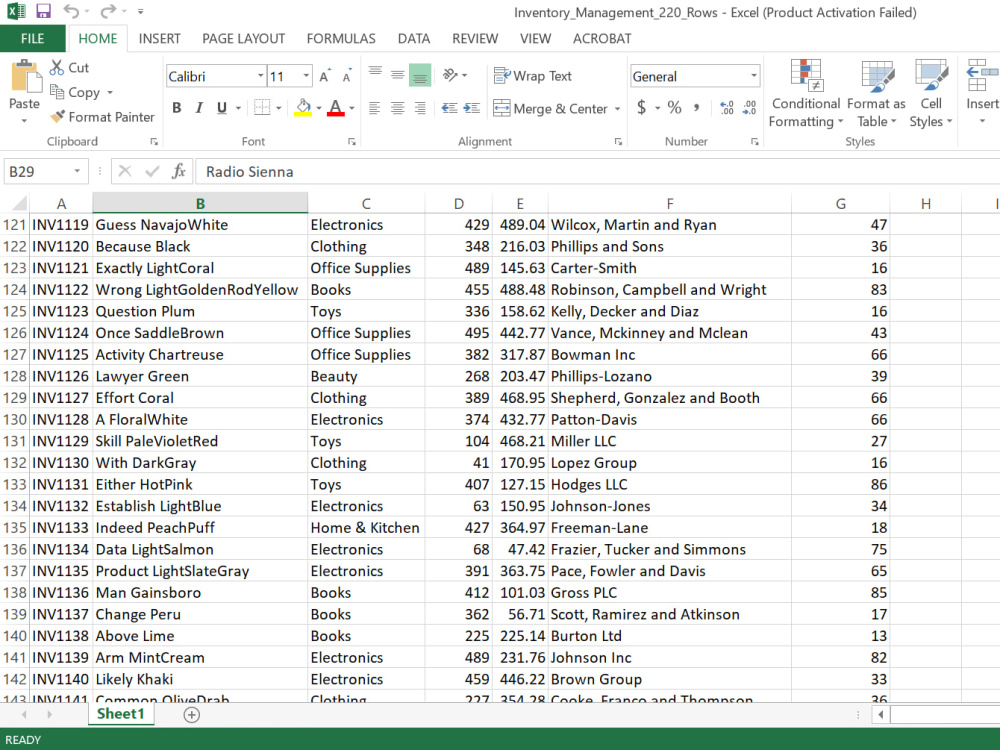
Task: Click Decrease Decimal icon
Action: (750, 108)
